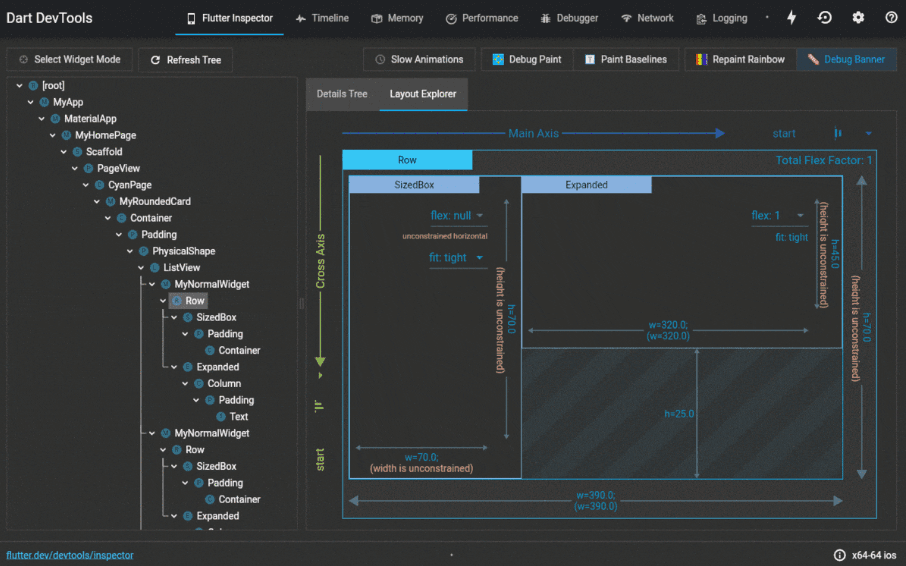This screenshot has height=566, width=906.
Task: Click the Row widget icon in tree
Action: (x=177, y=300)
